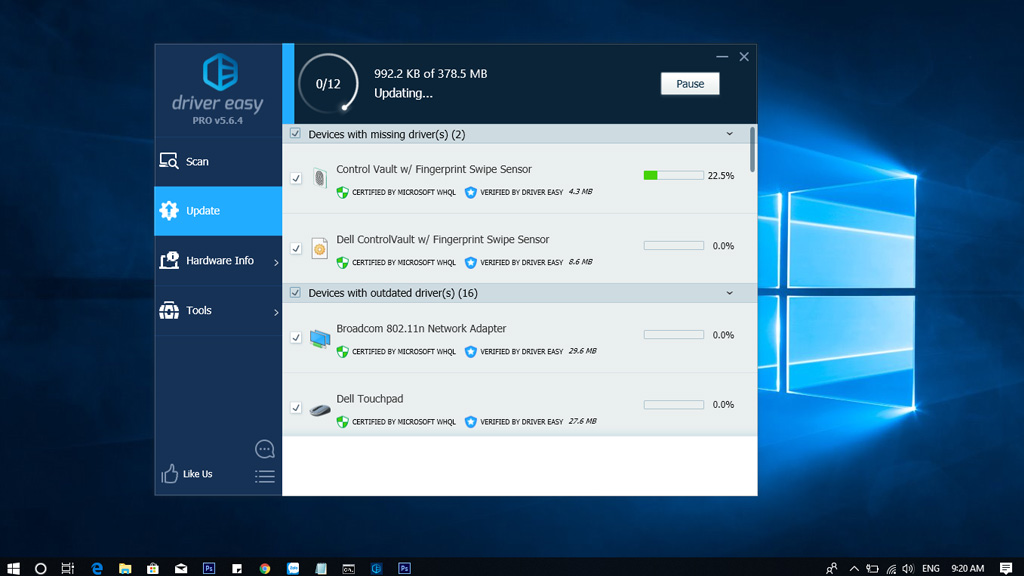Open the Windows Start menu
The width and height of the screenshot is (1024, 576).
tap(13, 568)
